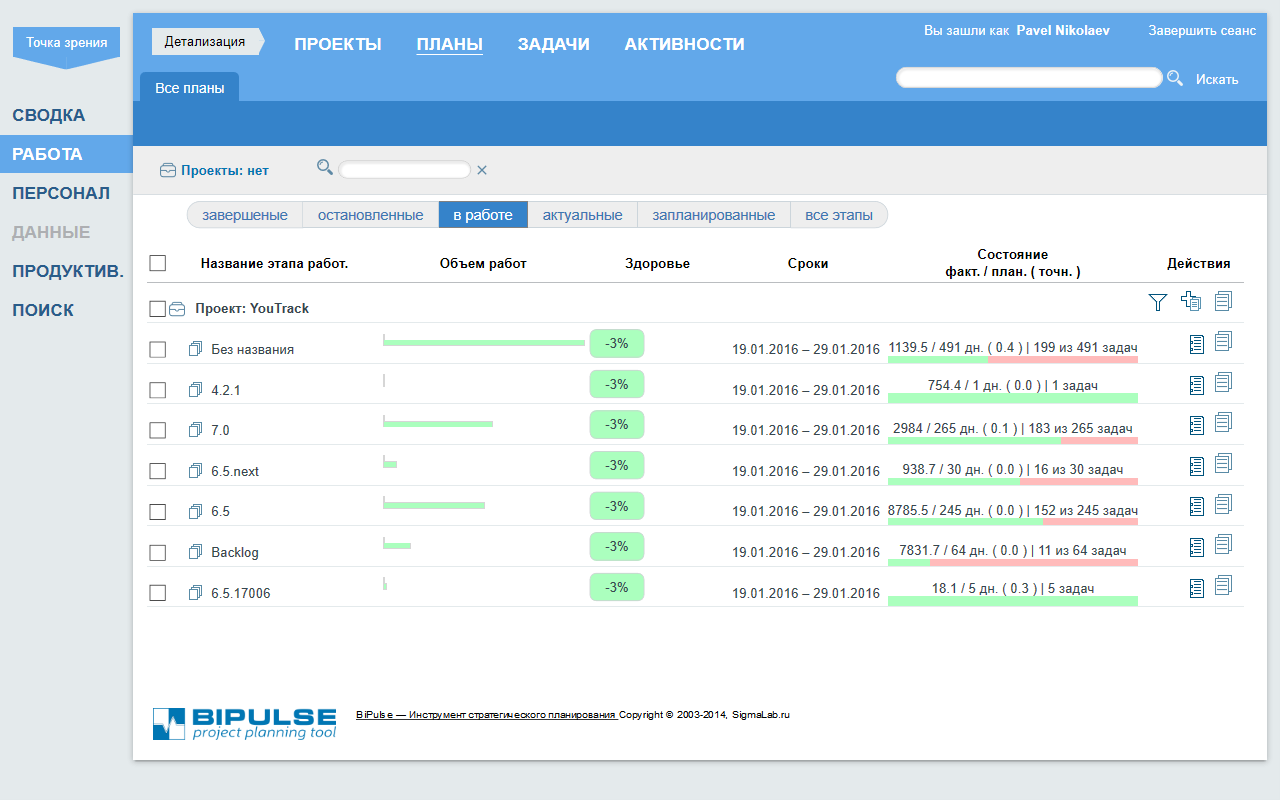Image resolution: width=1280 pixels, height=800 pixels.
Task: Click the filter funnel icon in YouTrack row
Action: pos(1158,302)
